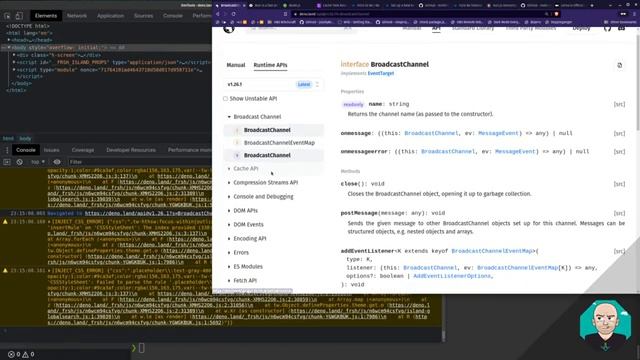Copy the BroadcastChannel interface link icon

click(620, 65)
